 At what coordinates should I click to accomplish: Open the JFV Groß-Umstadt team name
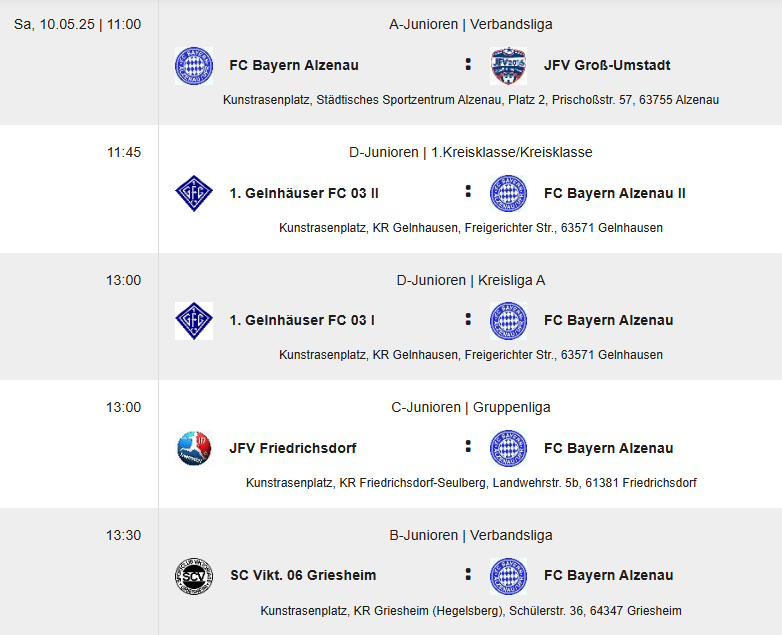(607, 65)
